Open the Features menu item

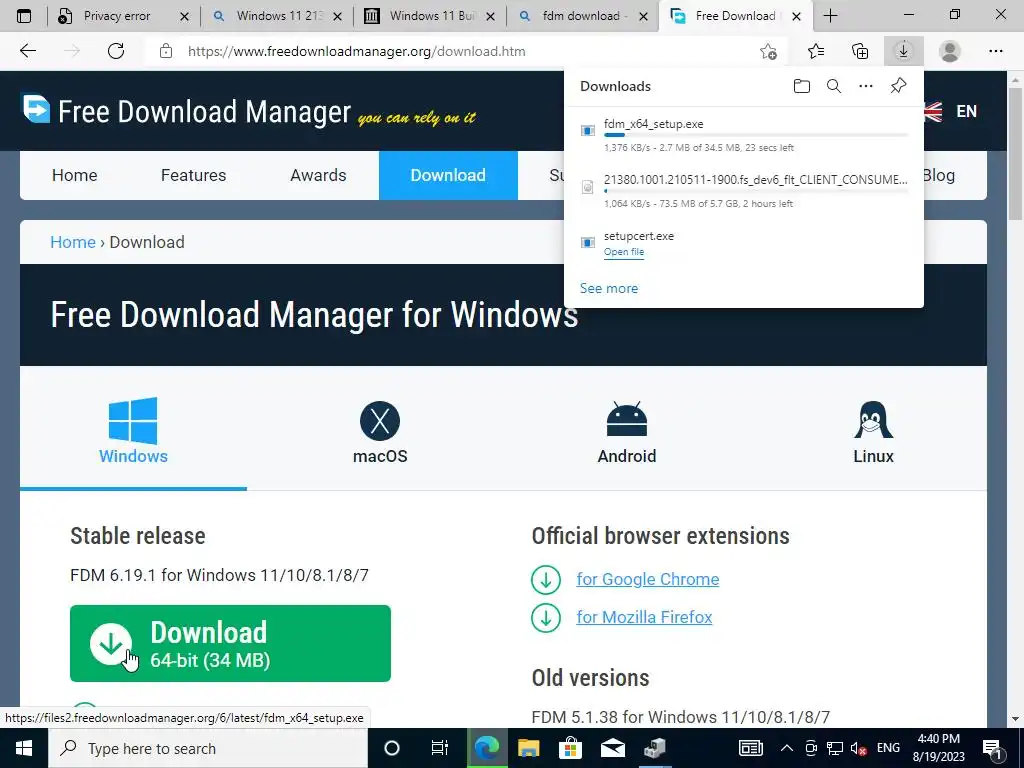[x=193, y=175]
